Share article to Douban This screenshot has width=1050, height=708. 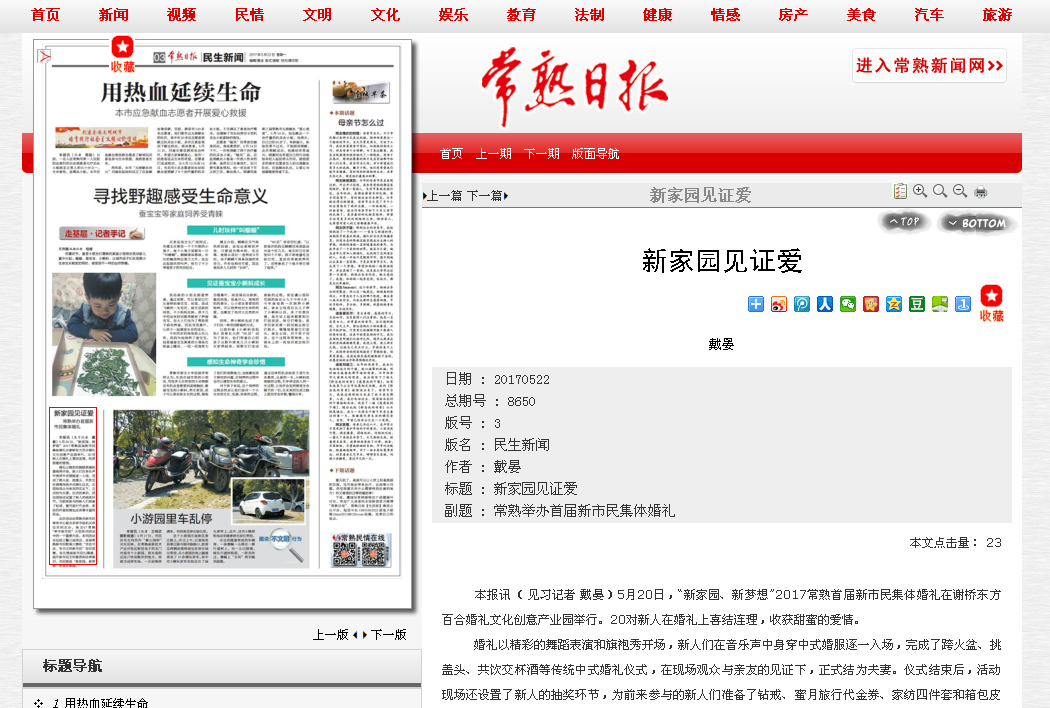917,304
